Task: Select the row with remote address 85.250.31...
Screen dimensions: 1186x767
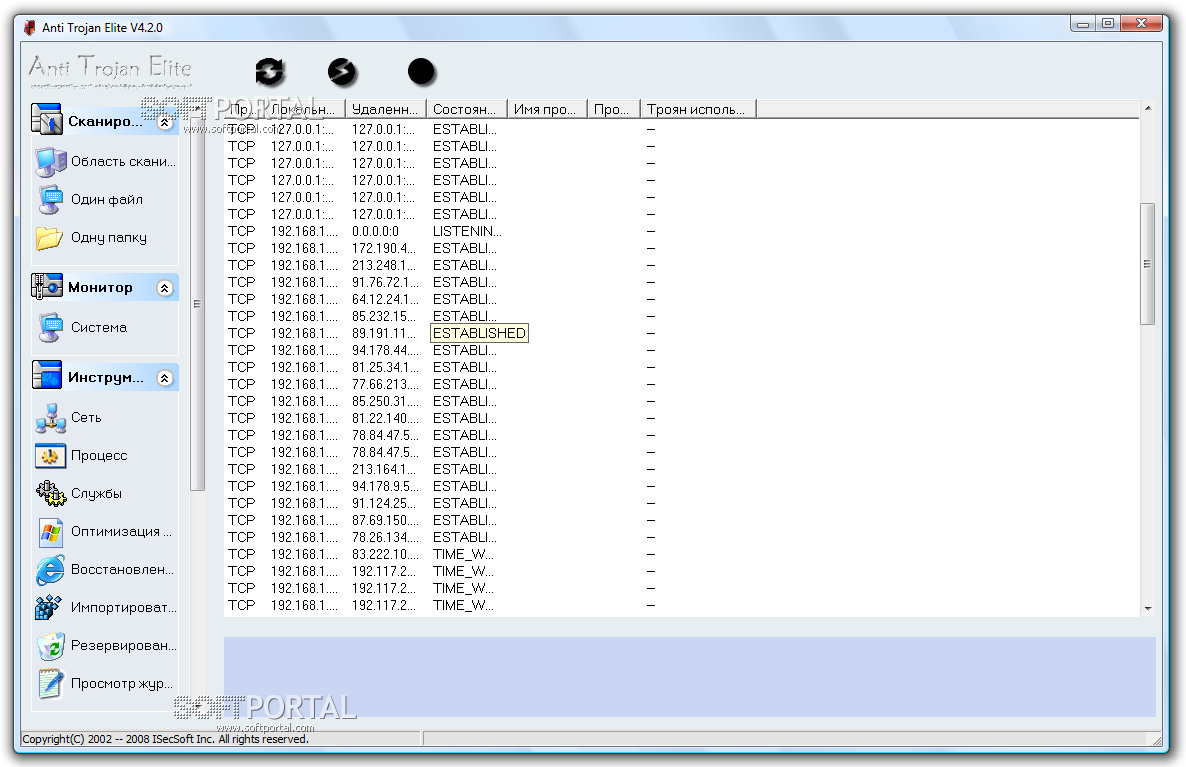Action: (682, 402)
